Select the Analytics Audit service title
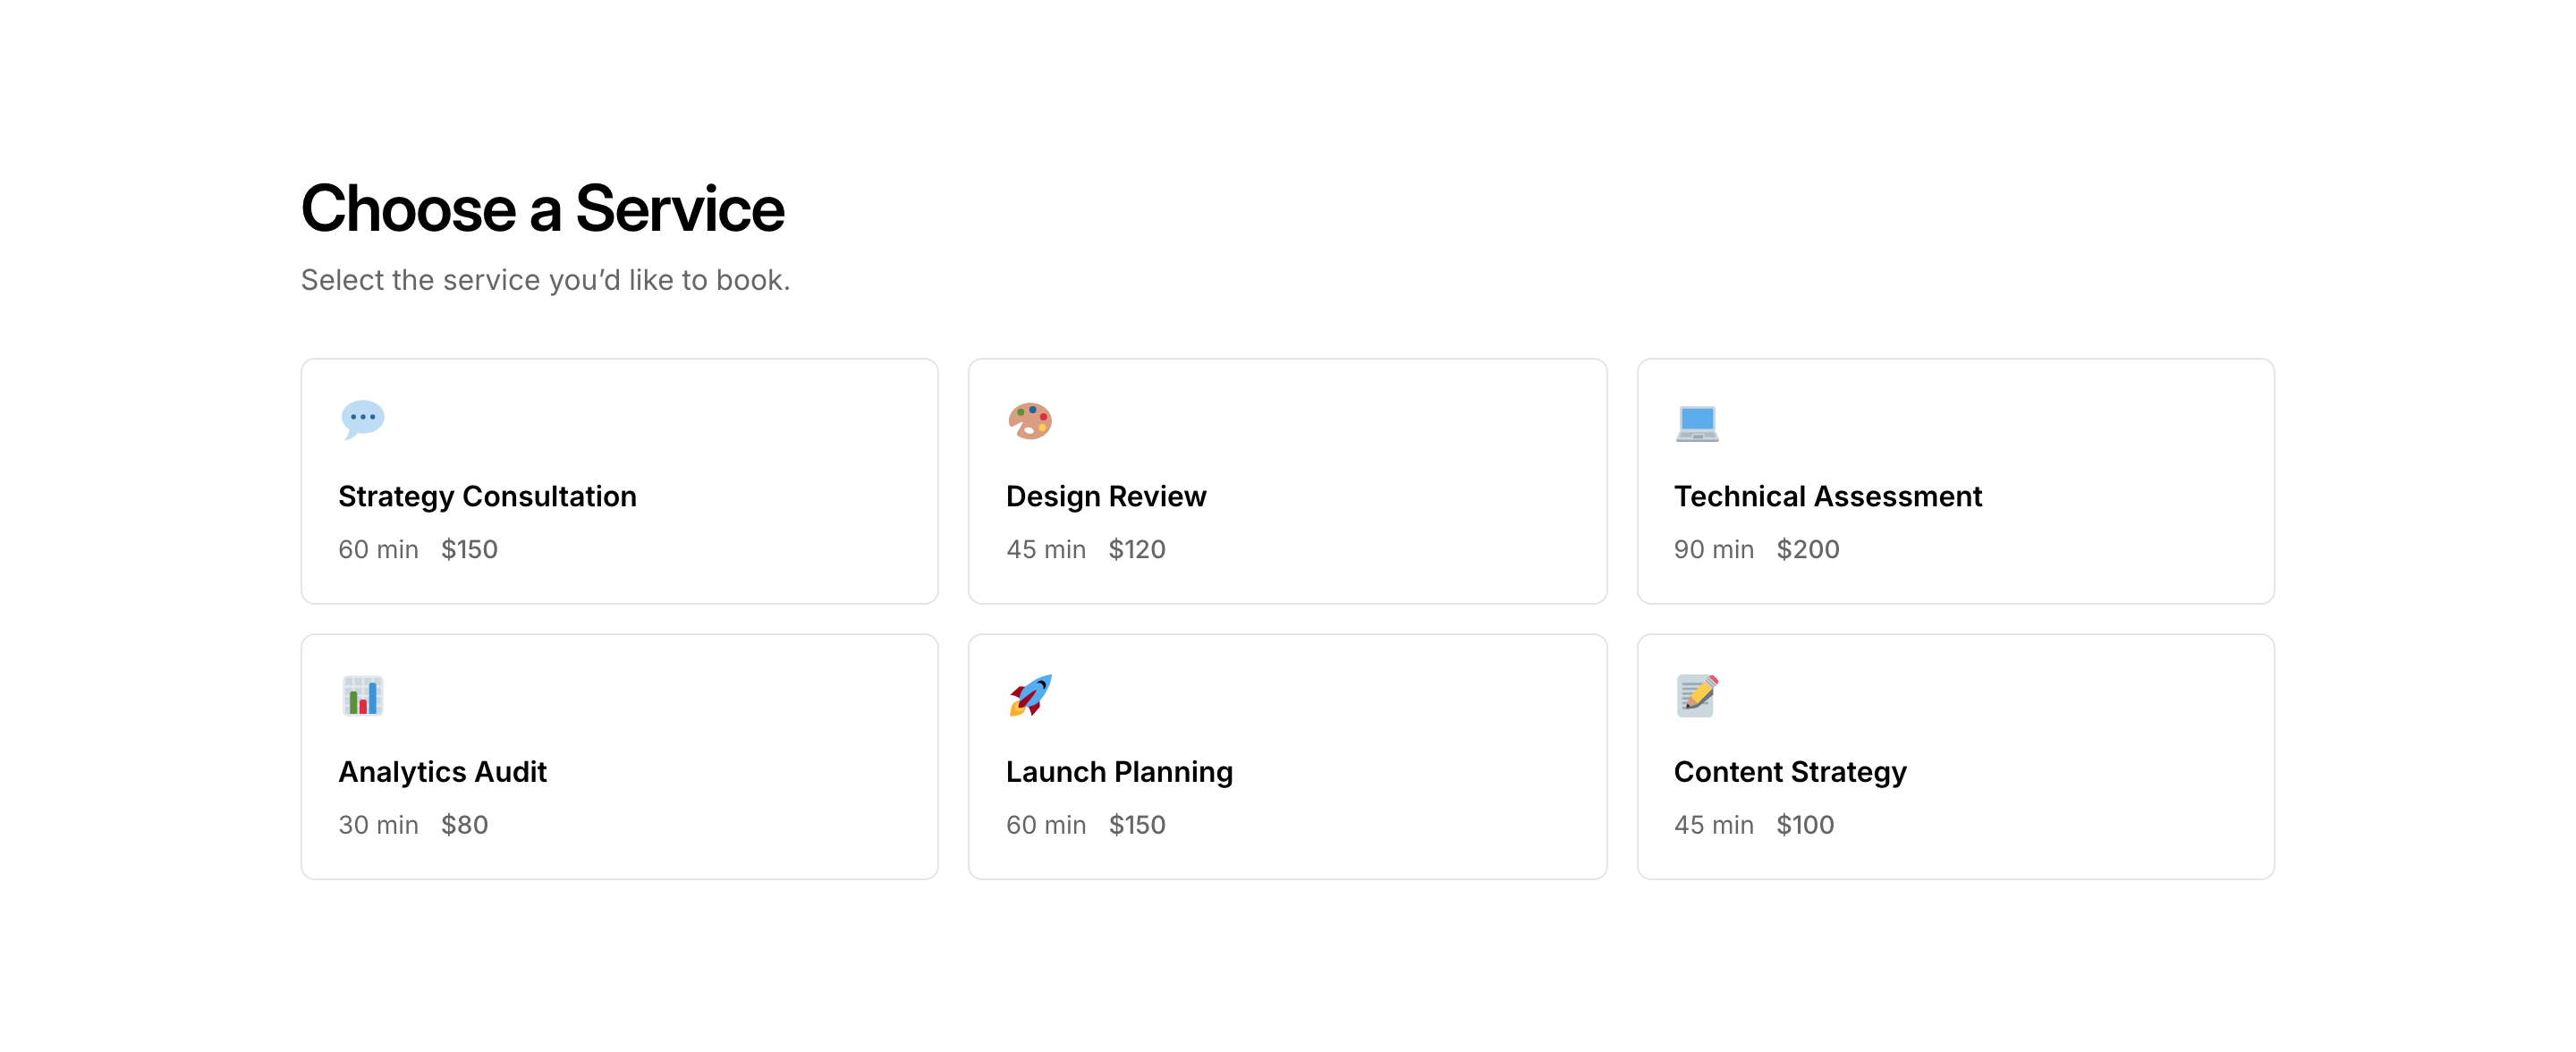Viewport: 2576px width, 1052px height. 442,772
